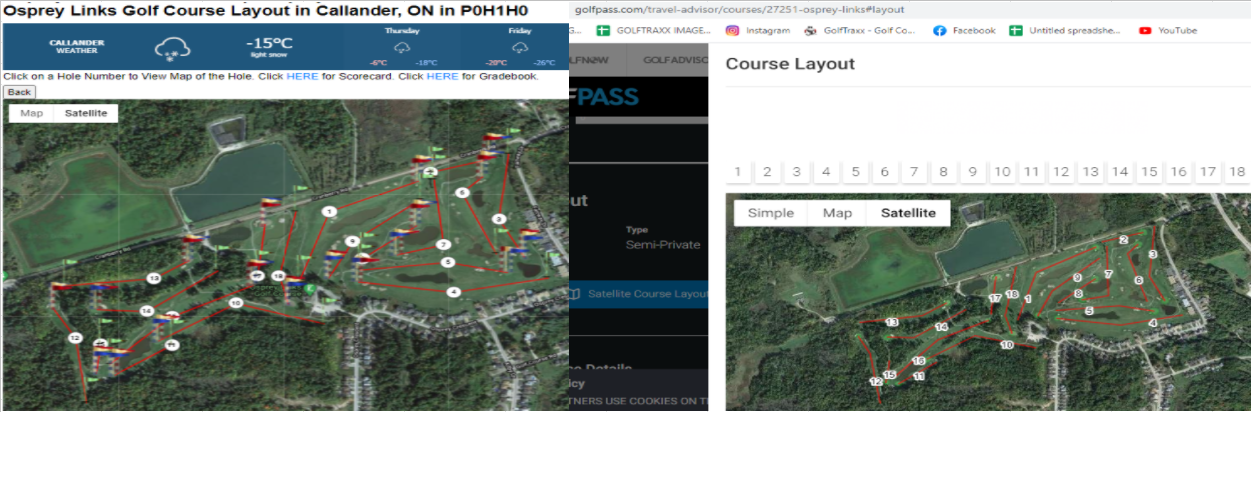Open Untitled spreadsheet bookmark
This screenshot has width=1251, height=481.
click(1066, 30)
